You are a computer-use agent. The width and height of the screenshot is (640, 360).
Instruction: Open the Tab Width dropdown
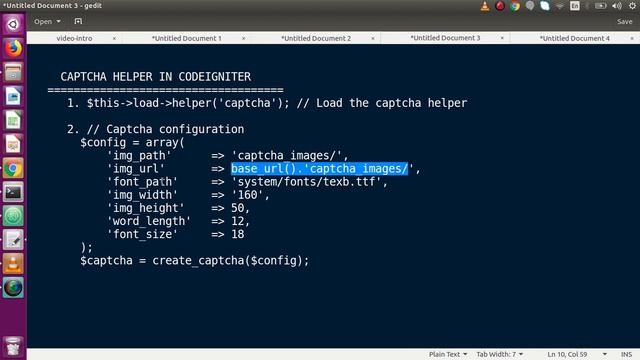(500, 354)
